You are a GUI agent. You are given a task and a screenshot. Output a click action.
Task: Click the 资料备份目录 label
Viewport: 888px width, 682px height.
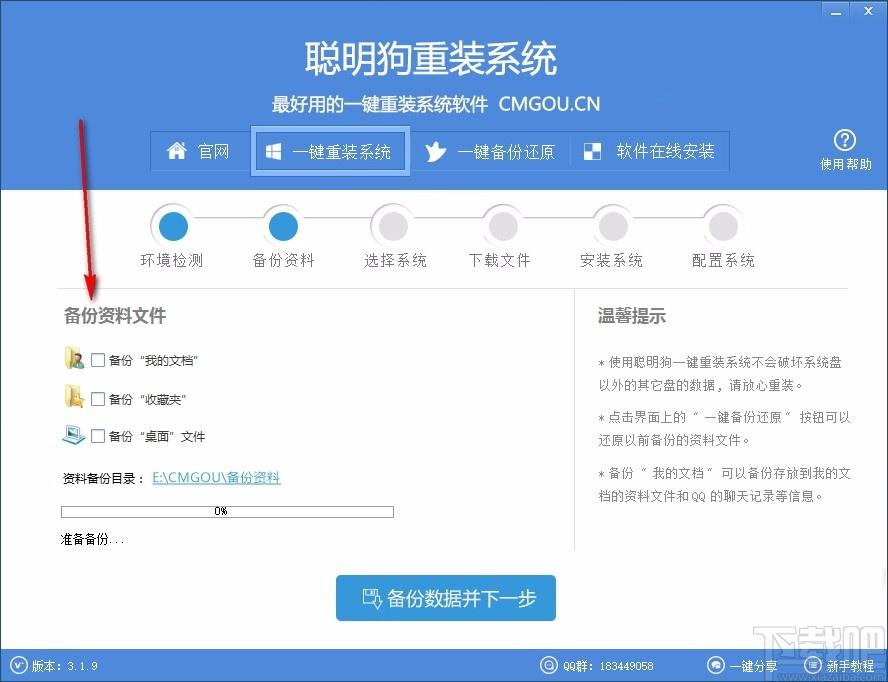pos(103,479)
